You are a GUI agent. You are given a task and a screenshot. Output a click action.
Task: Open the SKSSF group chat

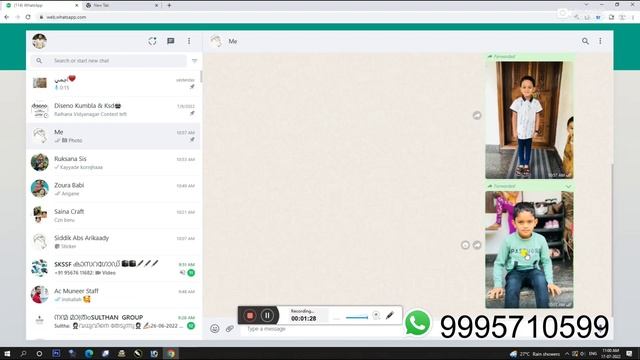tap(113, 268)
